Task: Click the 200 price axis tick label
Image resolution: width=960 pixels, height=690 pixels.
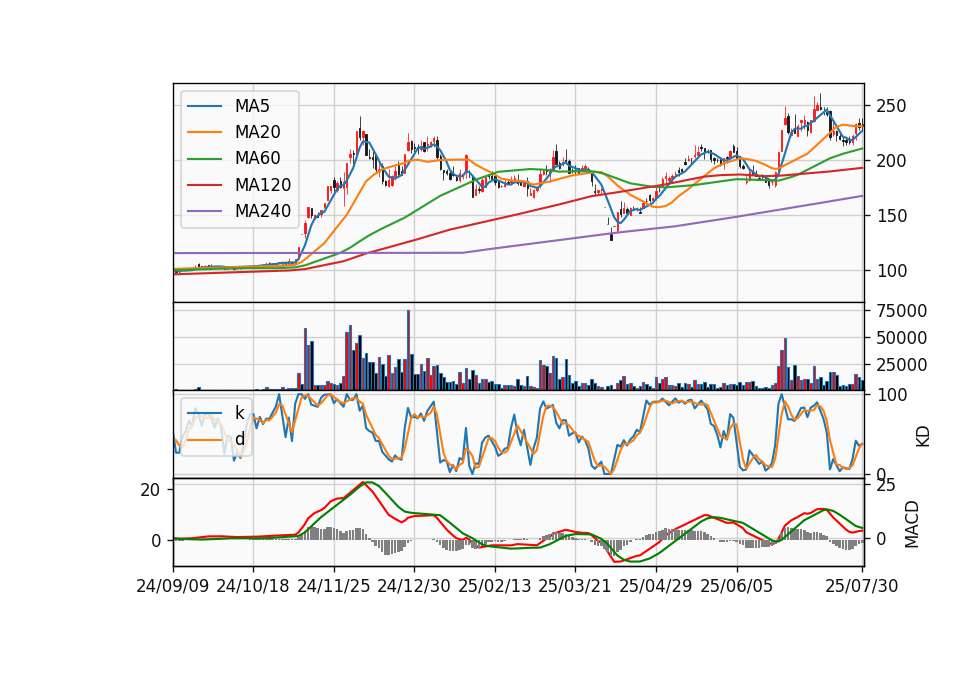Action: point(891,161)
